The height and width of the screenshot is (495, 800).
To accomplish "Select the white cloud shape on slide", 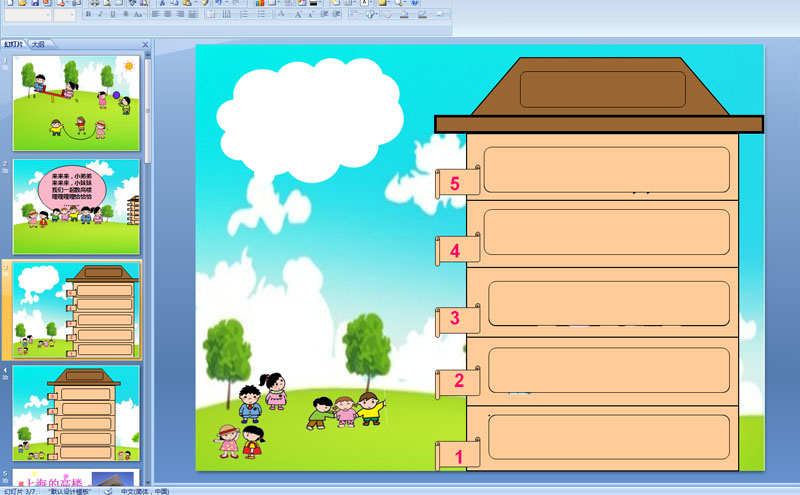I will coord(310,120).
